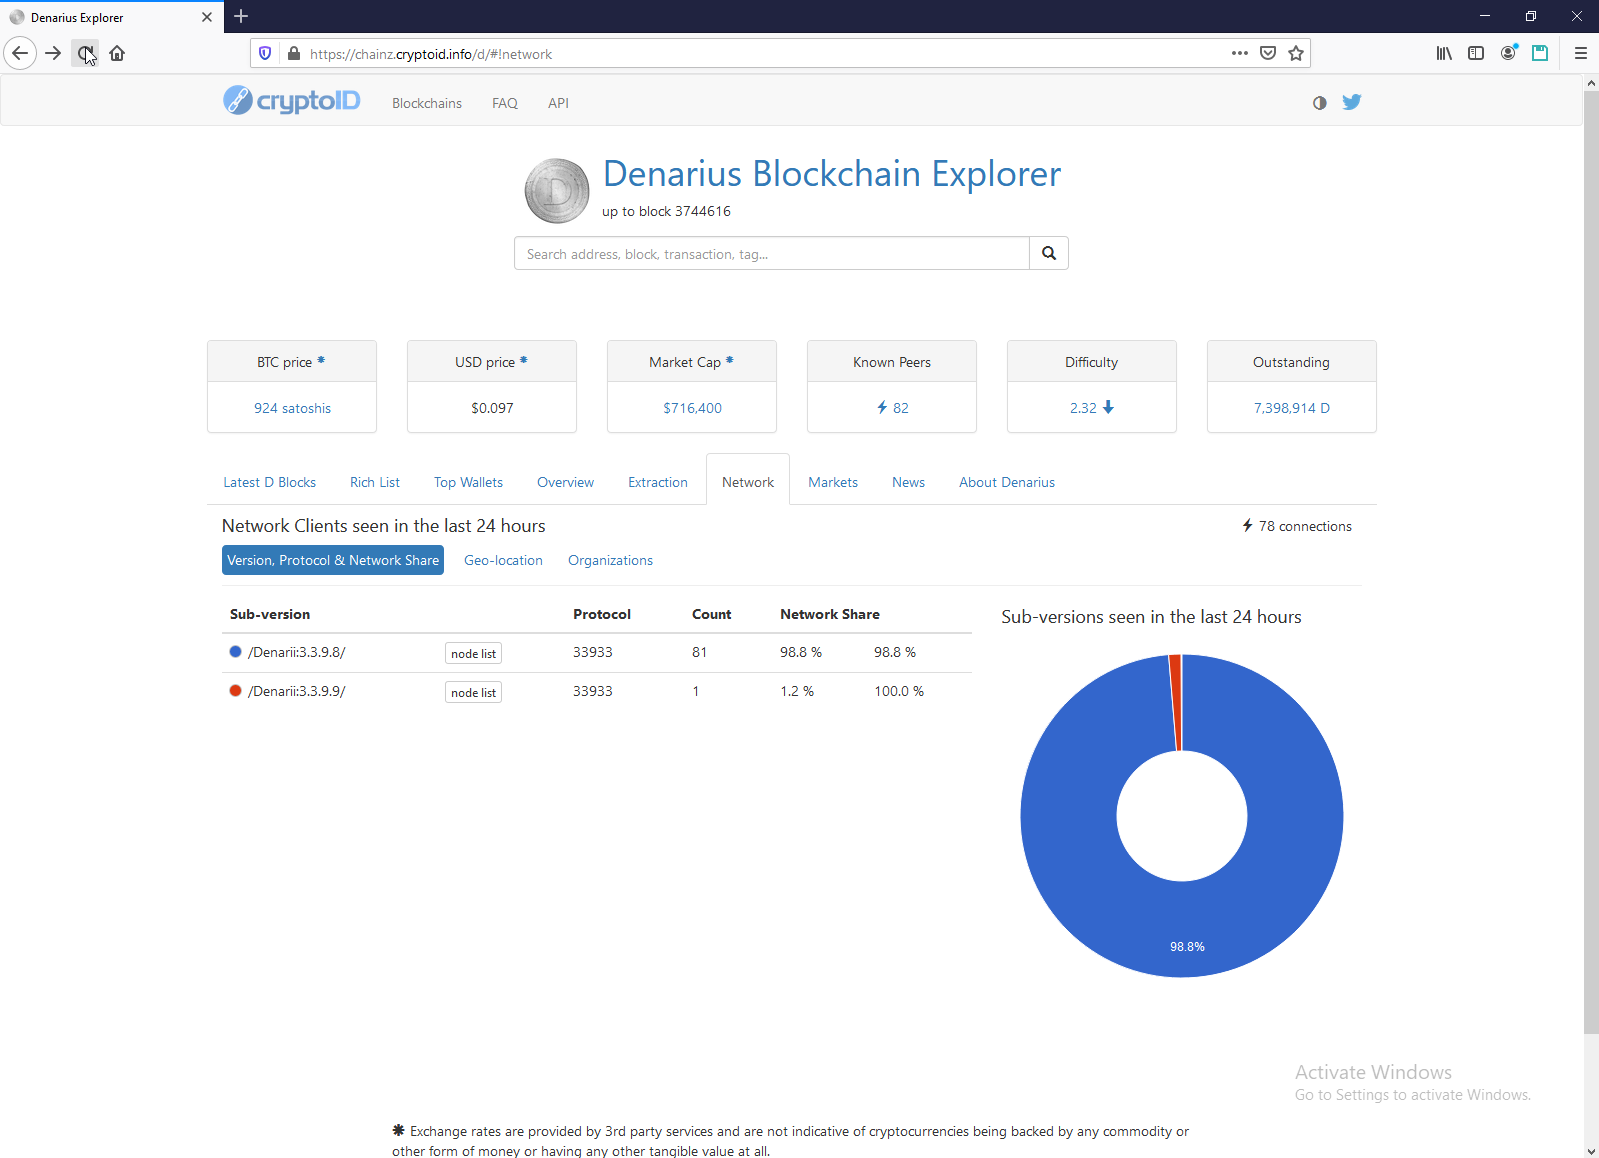Screen dimensions: 1599x1158
Task: Click the blue /Denarii:3.3.9.8/ legend dot
Action: (x=235, y=651)
